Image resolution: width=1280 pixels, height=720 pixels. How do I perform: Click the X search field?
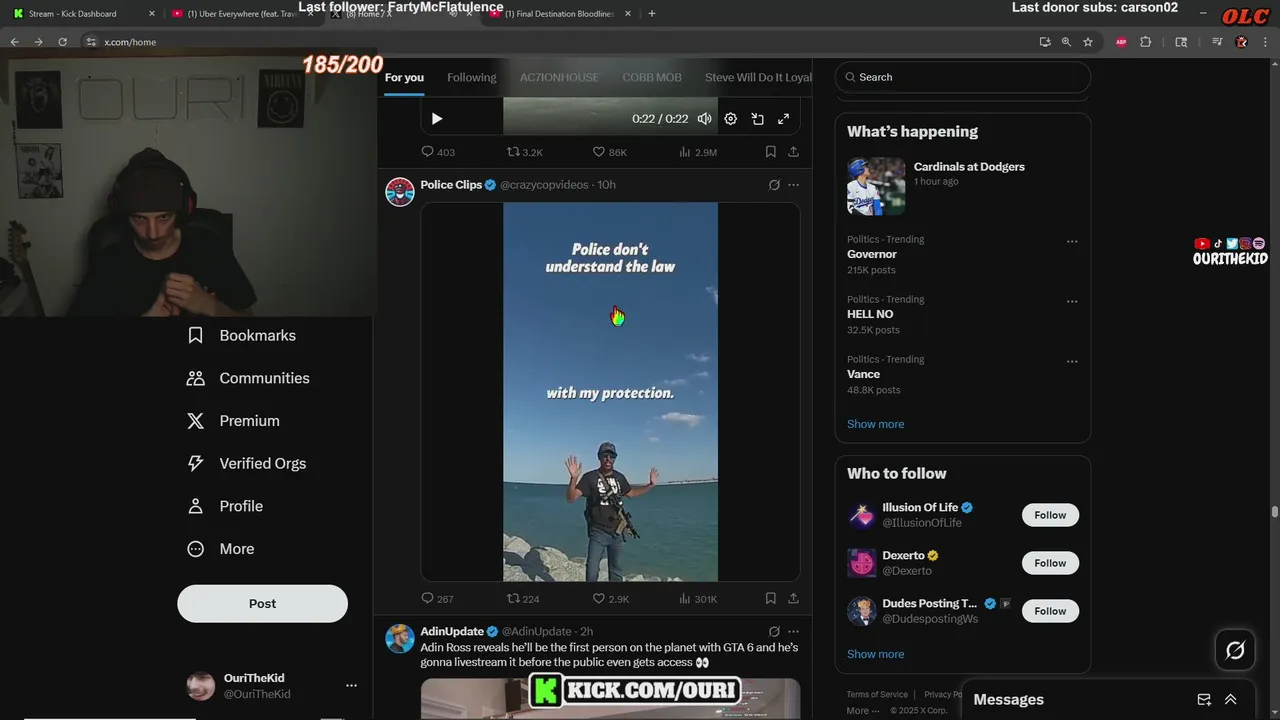click(962, 77)
